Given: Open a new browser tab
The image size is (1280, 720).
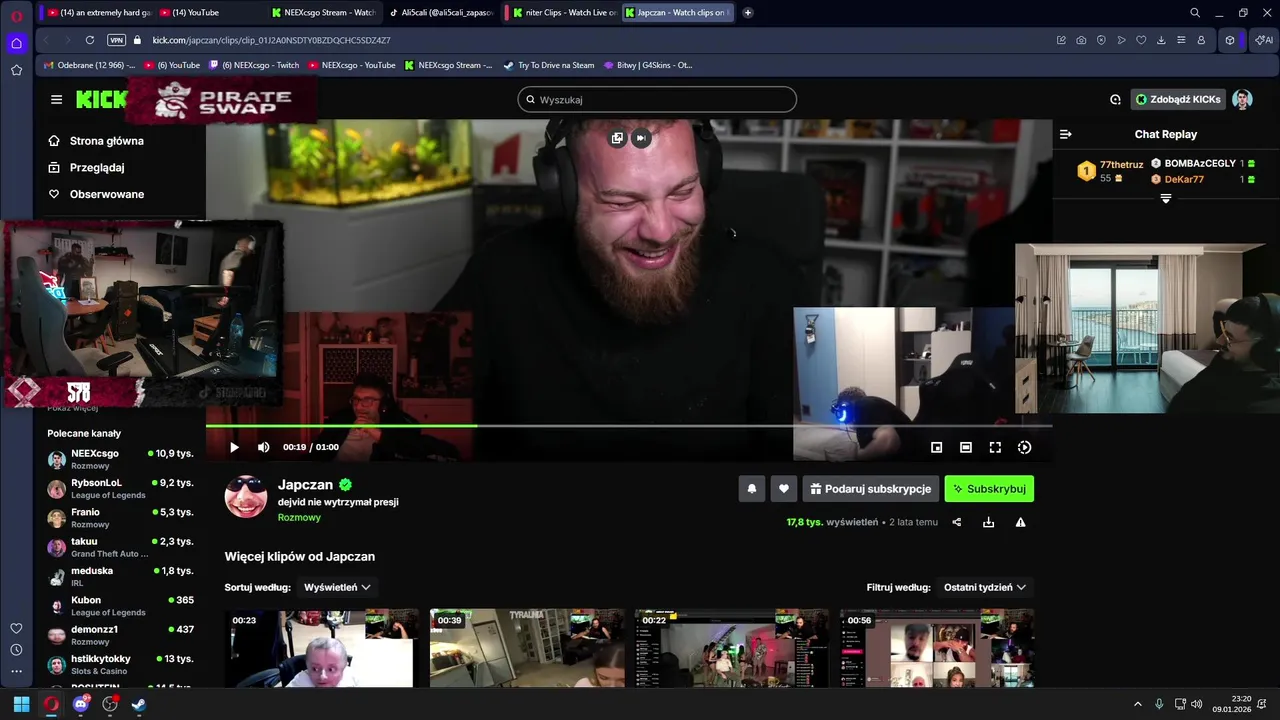Looking at the screenshot, I should click(748, 12).
